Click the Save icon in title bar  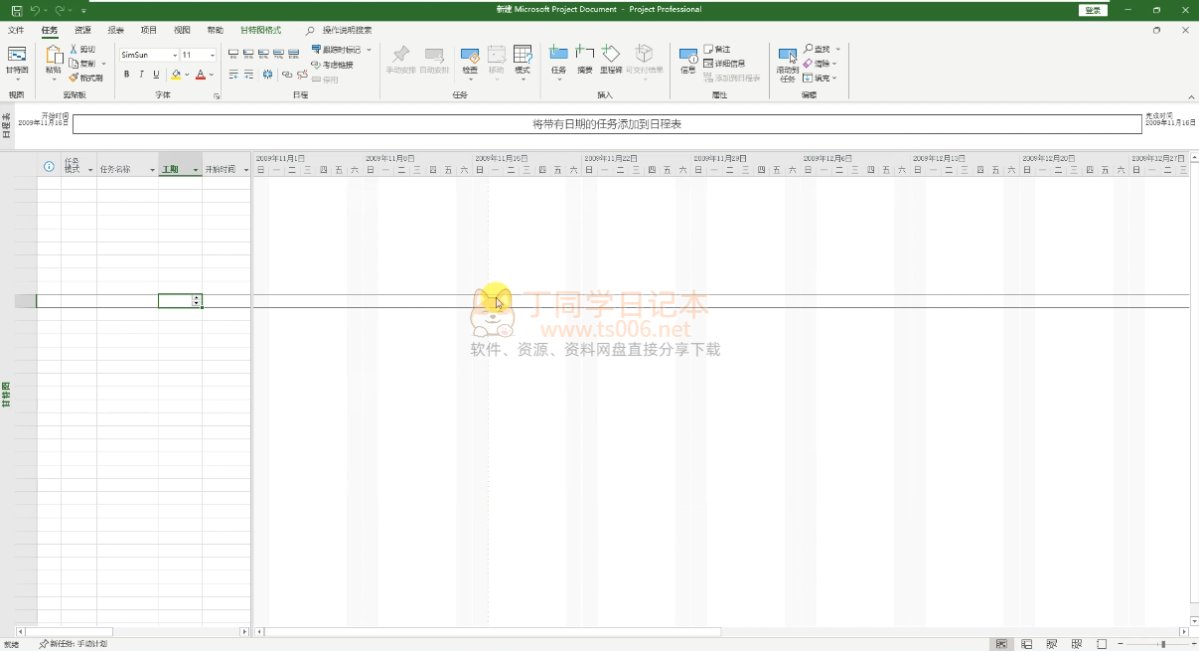(x=16, y=10)
